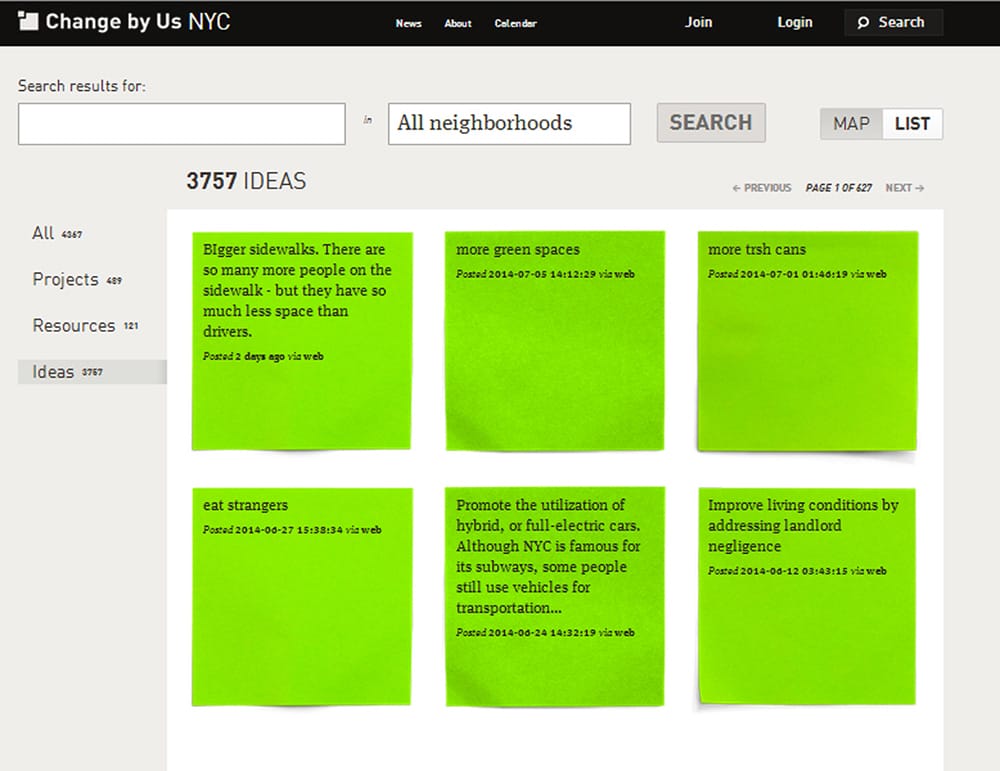This screenshot has width=1000, height=771.
Task: Select the Ideas filter
Action: pyautogui.click(x=54, y=372)
